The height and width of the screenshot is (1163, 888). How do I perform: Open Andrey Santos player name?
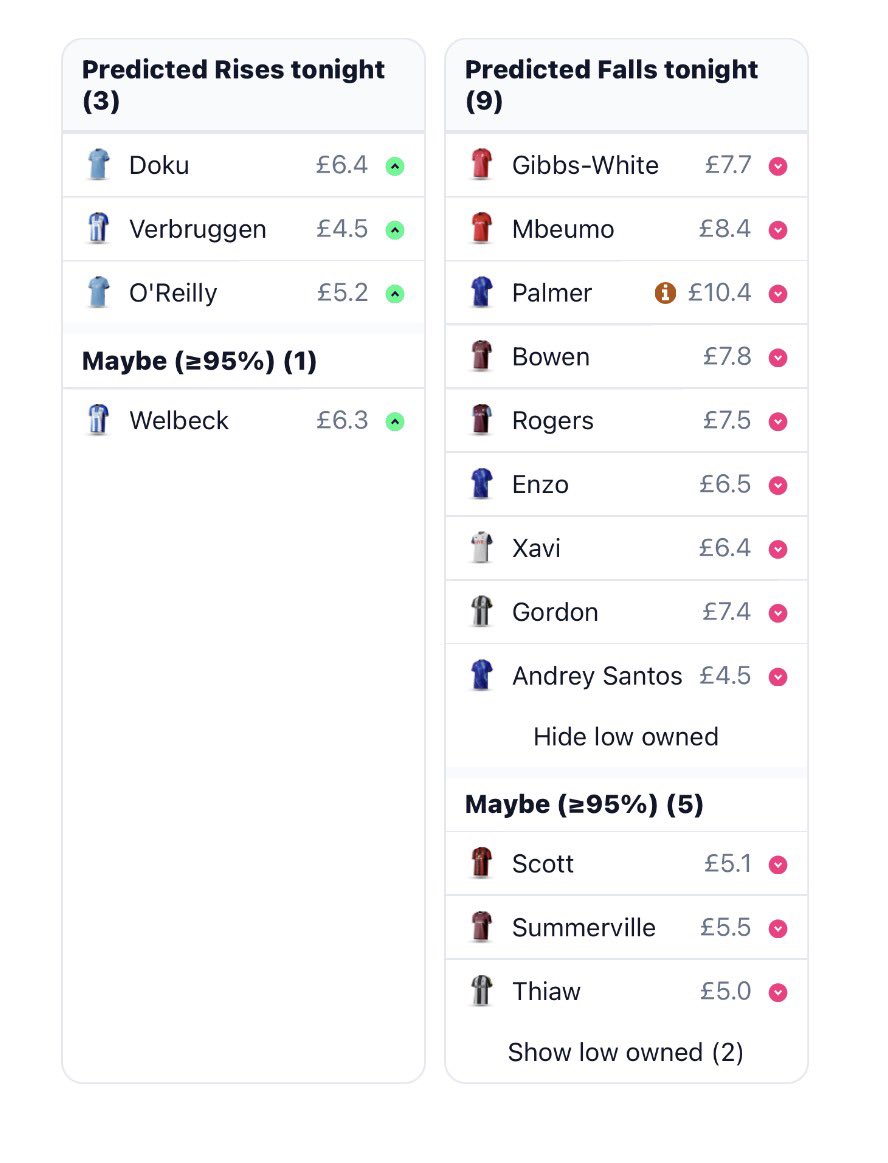597,676
